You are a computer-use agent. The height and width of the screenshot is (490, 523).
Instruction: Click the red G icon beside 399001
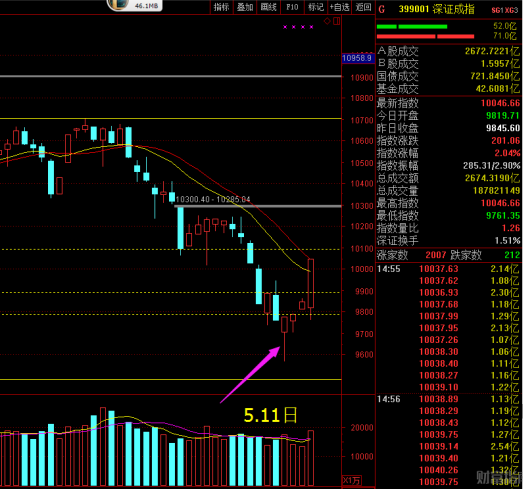382,9
